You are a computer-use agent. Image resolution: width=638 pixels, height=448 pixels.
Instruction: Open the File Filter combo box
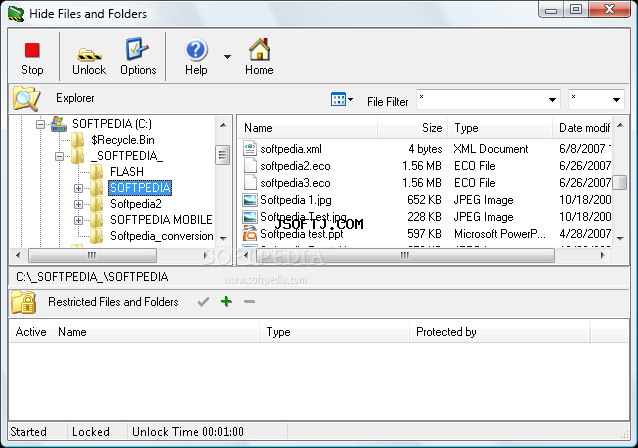pos(488,100)
